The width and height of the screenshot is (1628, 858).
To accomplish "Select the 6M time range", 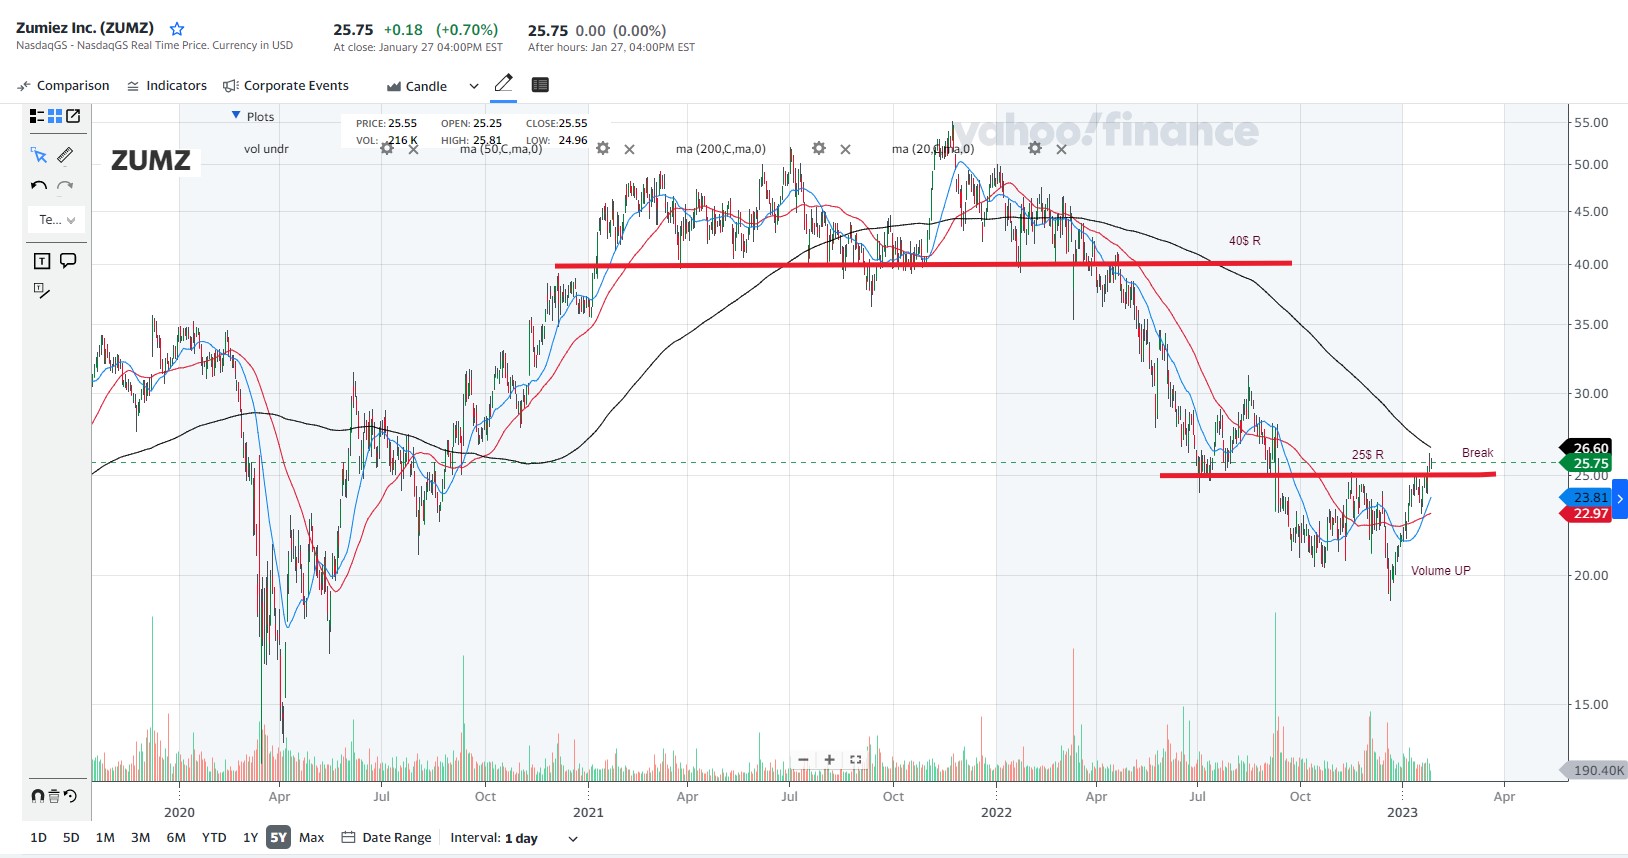I will (176, 838).
